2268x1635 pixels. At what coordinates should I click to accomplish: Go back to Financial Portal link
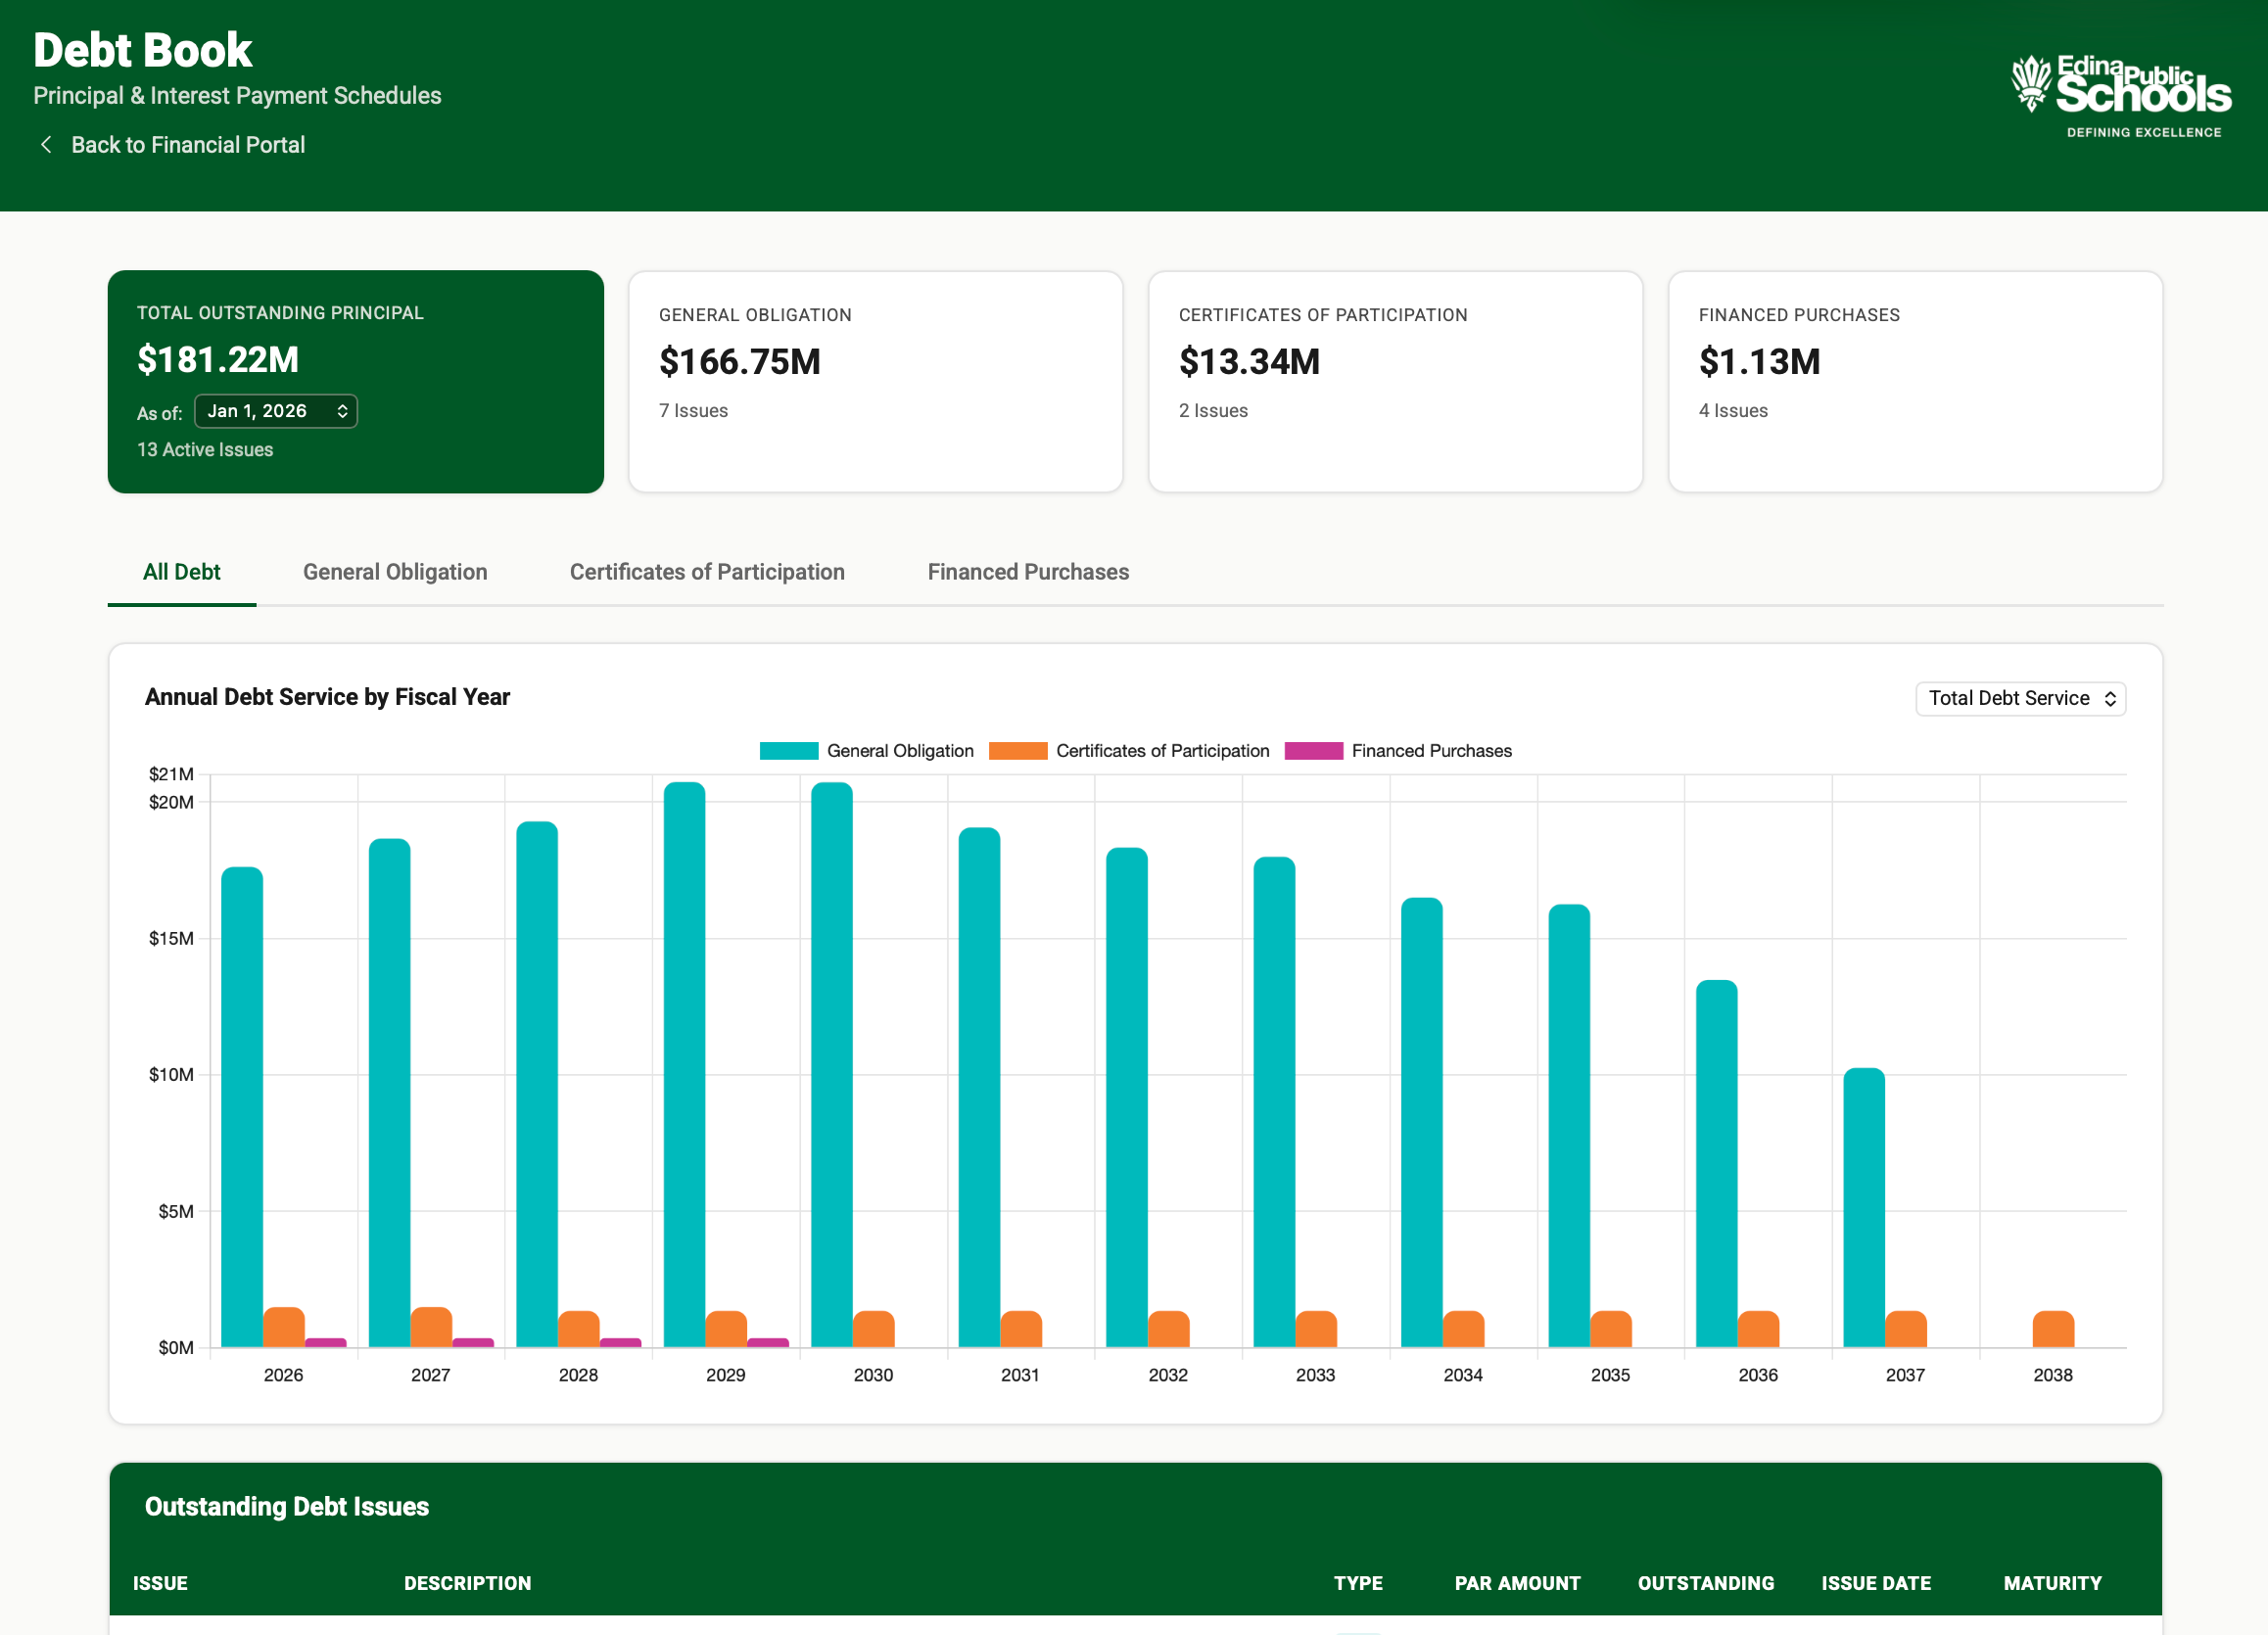point(188,145)
